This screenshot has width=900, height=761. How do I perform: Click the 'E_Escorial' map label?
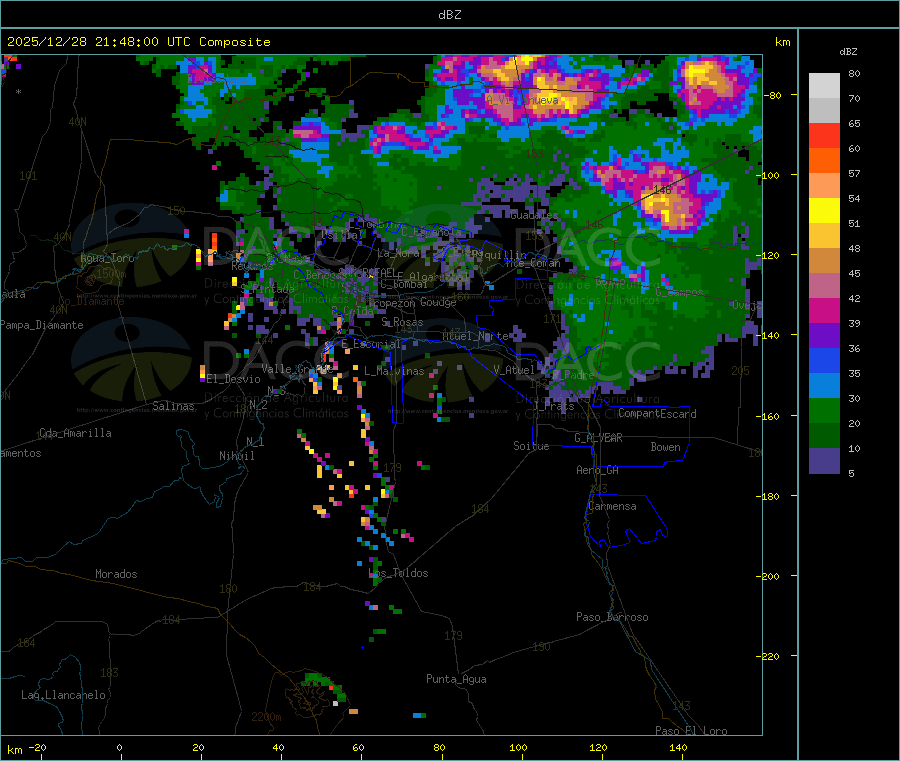point(371,344)
